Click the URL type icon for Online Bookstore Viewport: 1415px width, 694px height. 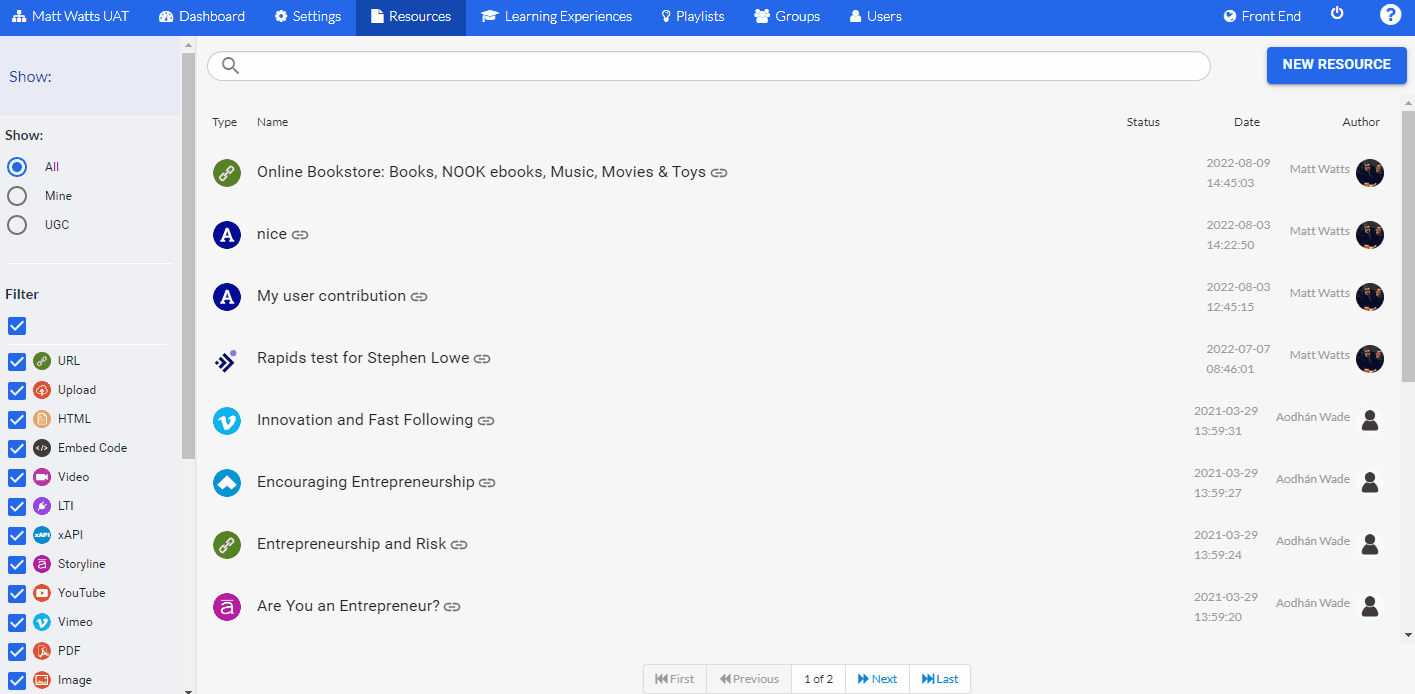click(x=227, y=172)
